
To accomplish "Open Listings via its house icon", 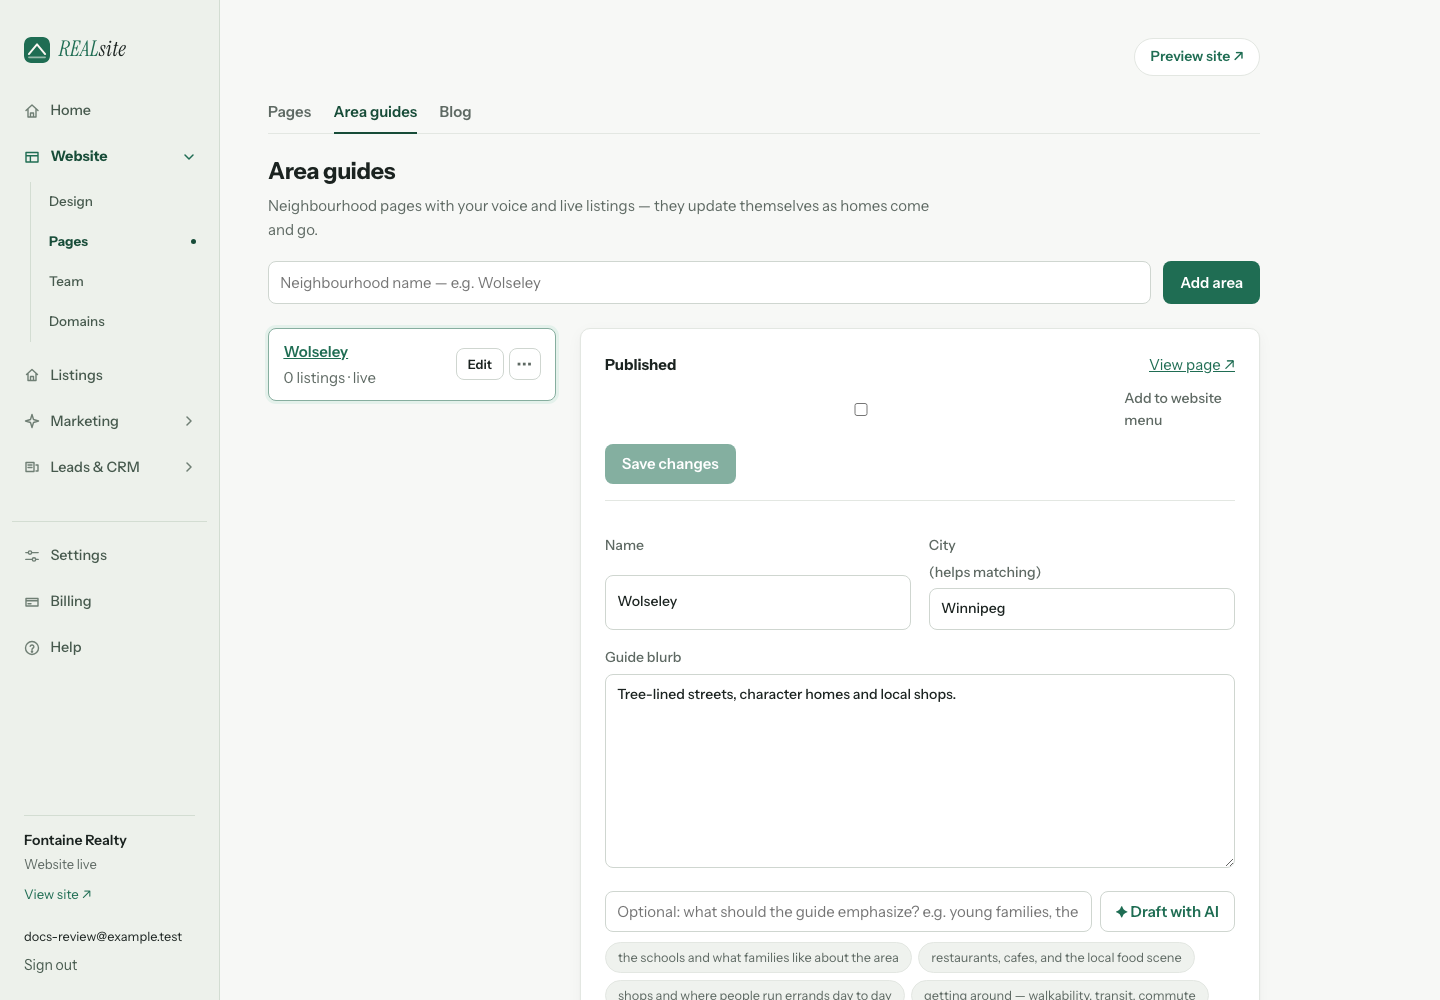I will tap(32, 376).
